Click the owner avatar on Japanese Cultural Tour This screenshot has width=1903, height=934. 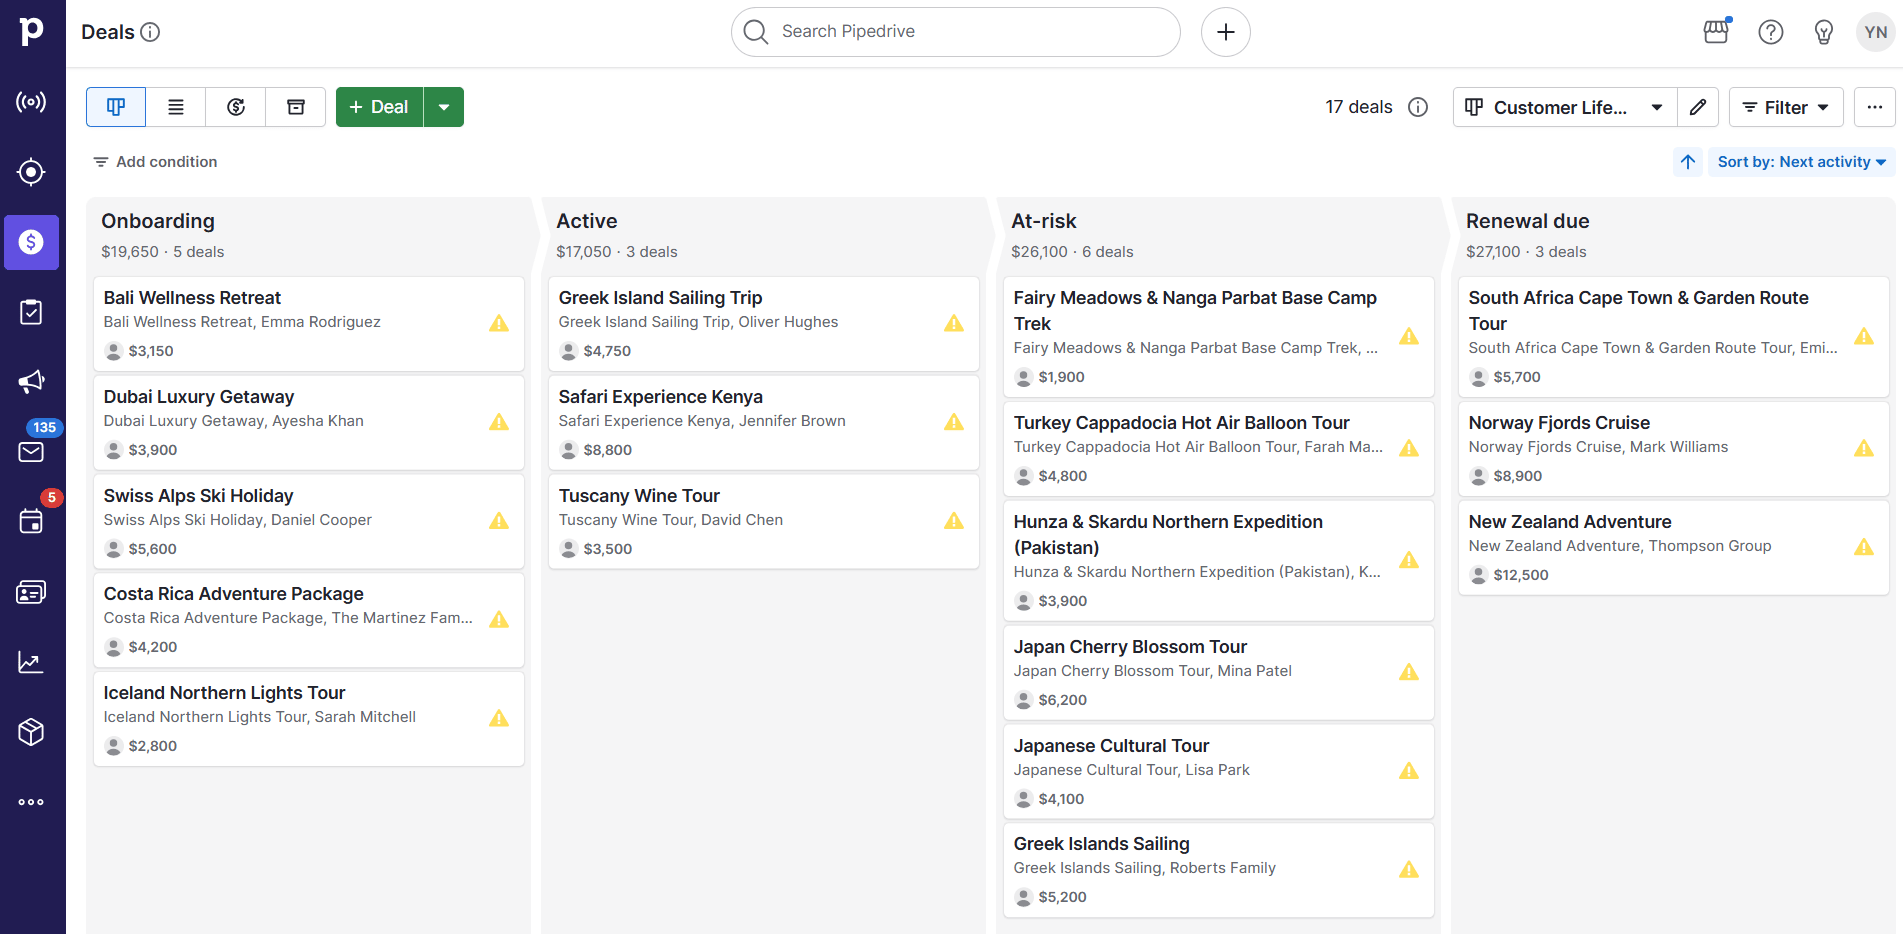point(1023,799)
